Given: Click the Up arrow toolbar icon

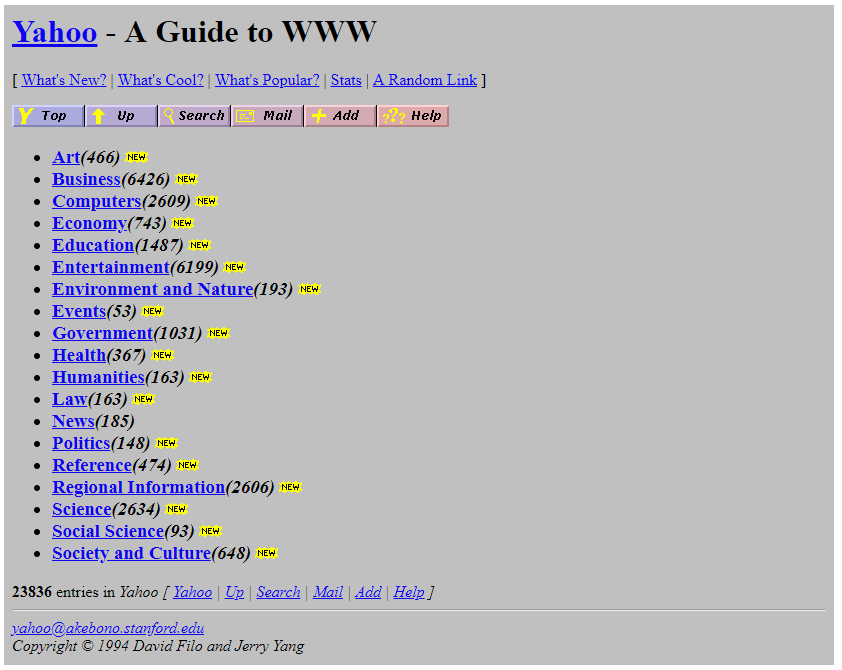Looking at the screenshot, I should 120,115.
